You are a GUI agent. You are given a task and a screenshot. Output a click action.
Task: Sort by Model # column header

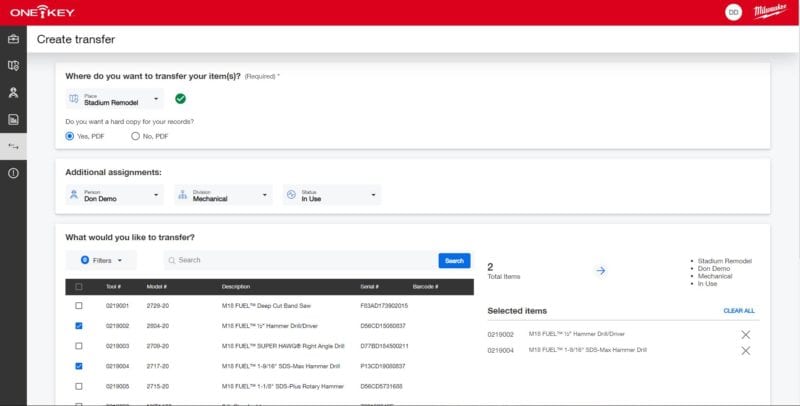[157, 287]
